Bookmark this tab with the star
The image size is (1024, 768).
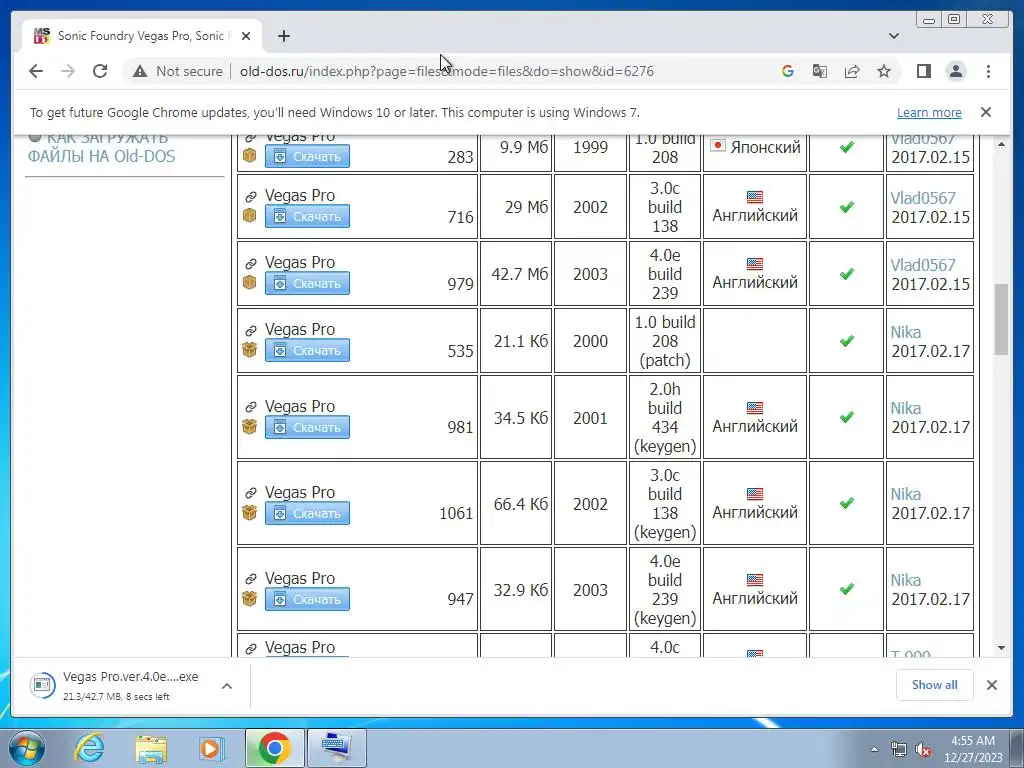884,71
